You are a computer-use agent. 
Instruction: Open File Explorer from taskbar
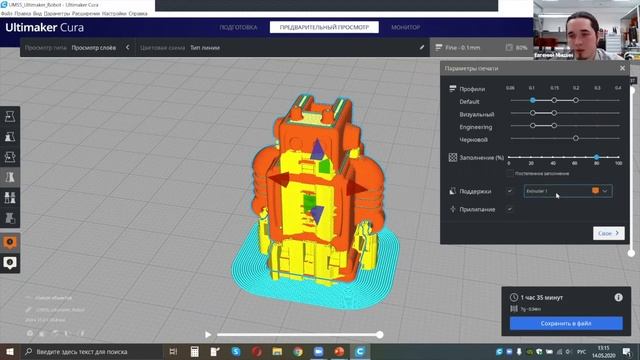(x=277, y=351)
